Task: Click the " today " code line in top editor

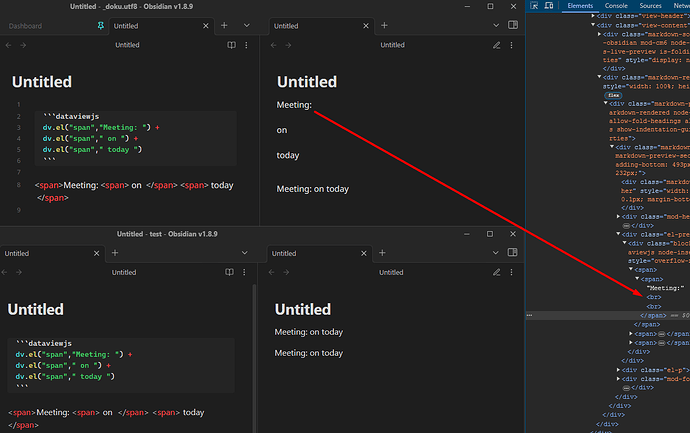Action: (92, 150)
